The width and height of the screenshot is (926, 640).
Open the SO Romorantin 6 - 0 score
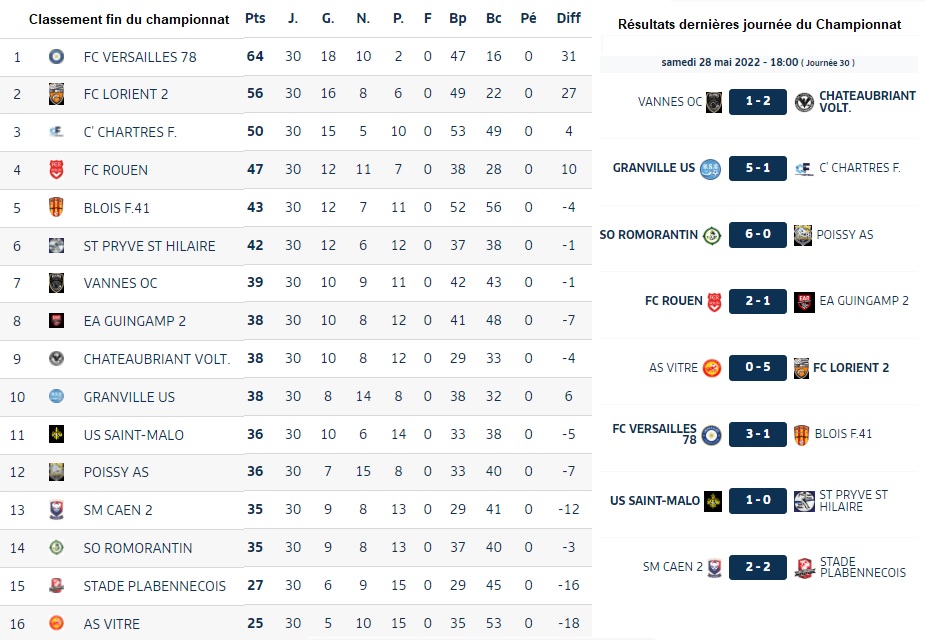(x=757, y=235)
